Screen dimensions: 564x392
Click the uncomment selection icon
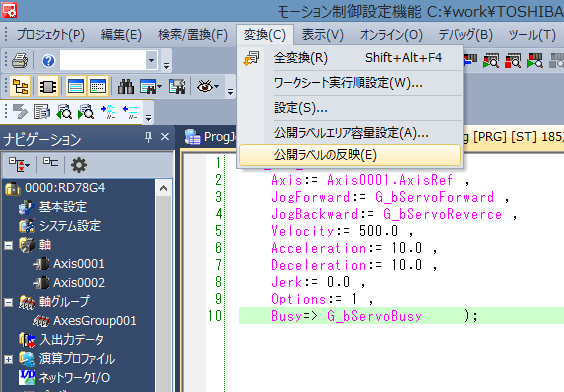(x=130, y=112)
